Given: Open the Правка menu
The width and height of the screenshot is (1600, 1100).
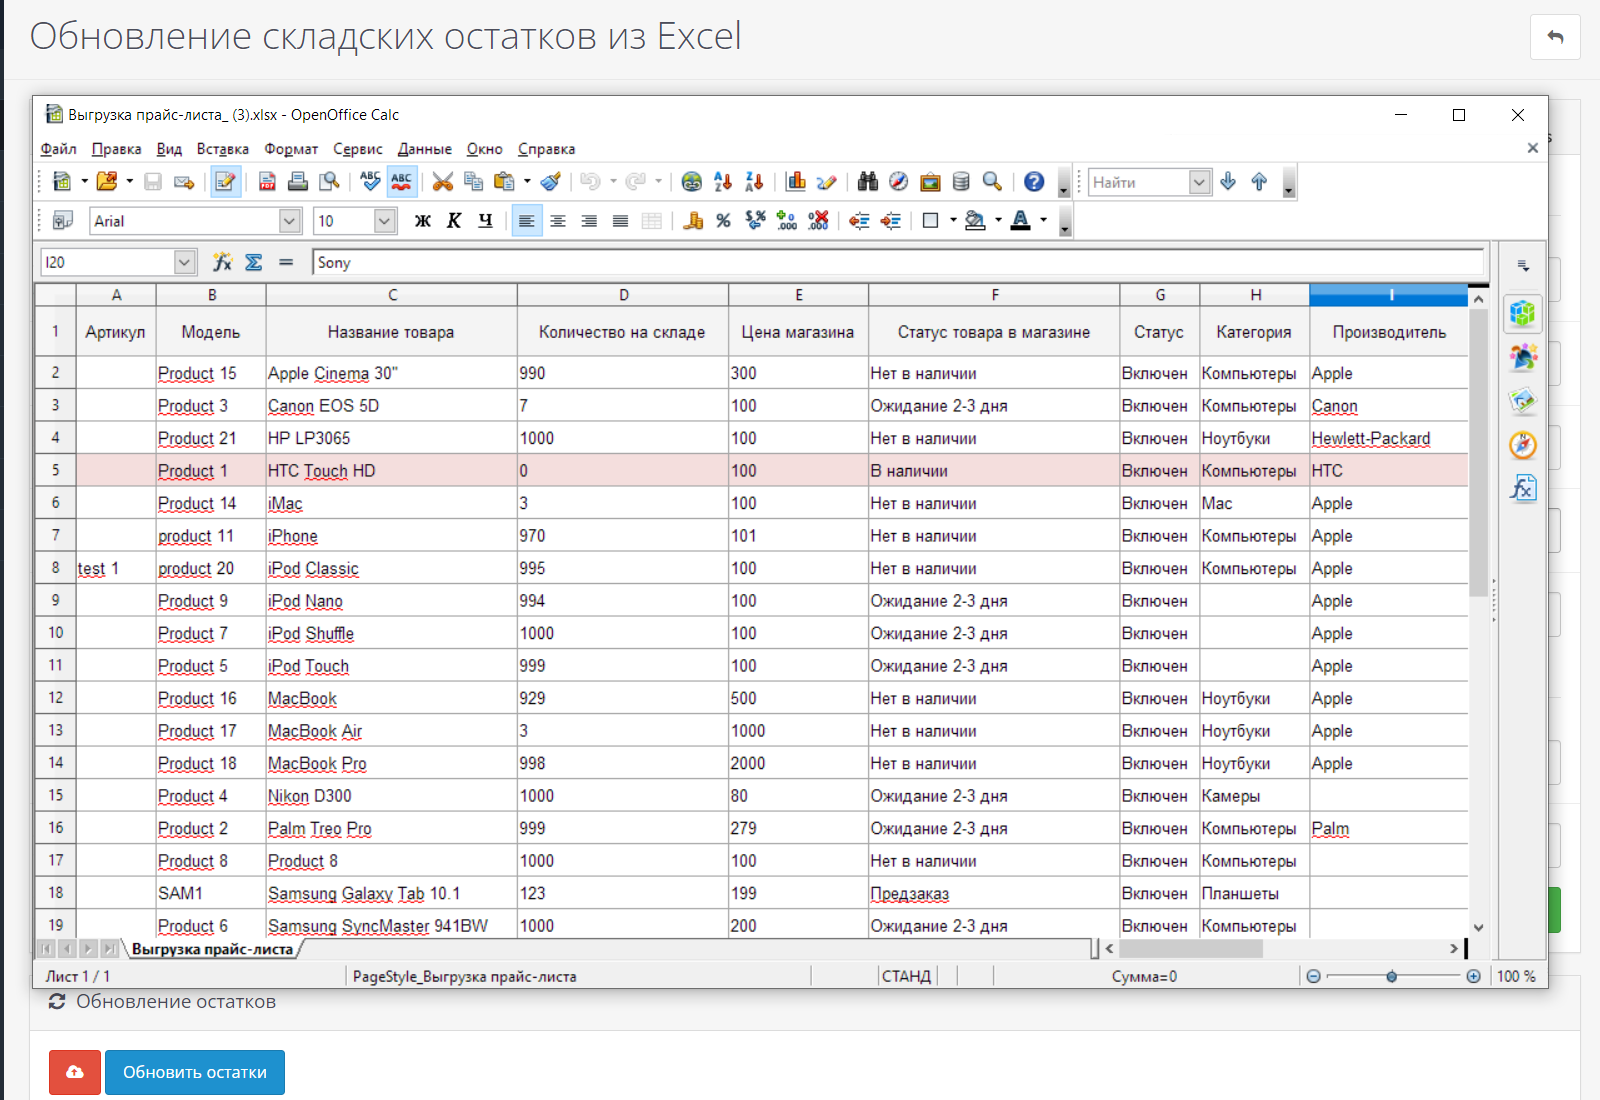Looking at the screenshot, I should (x=116, y=149).
